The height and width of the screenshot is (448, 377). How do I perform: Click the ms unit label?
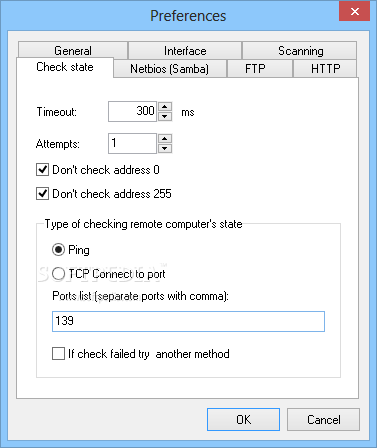pos(188,112)
